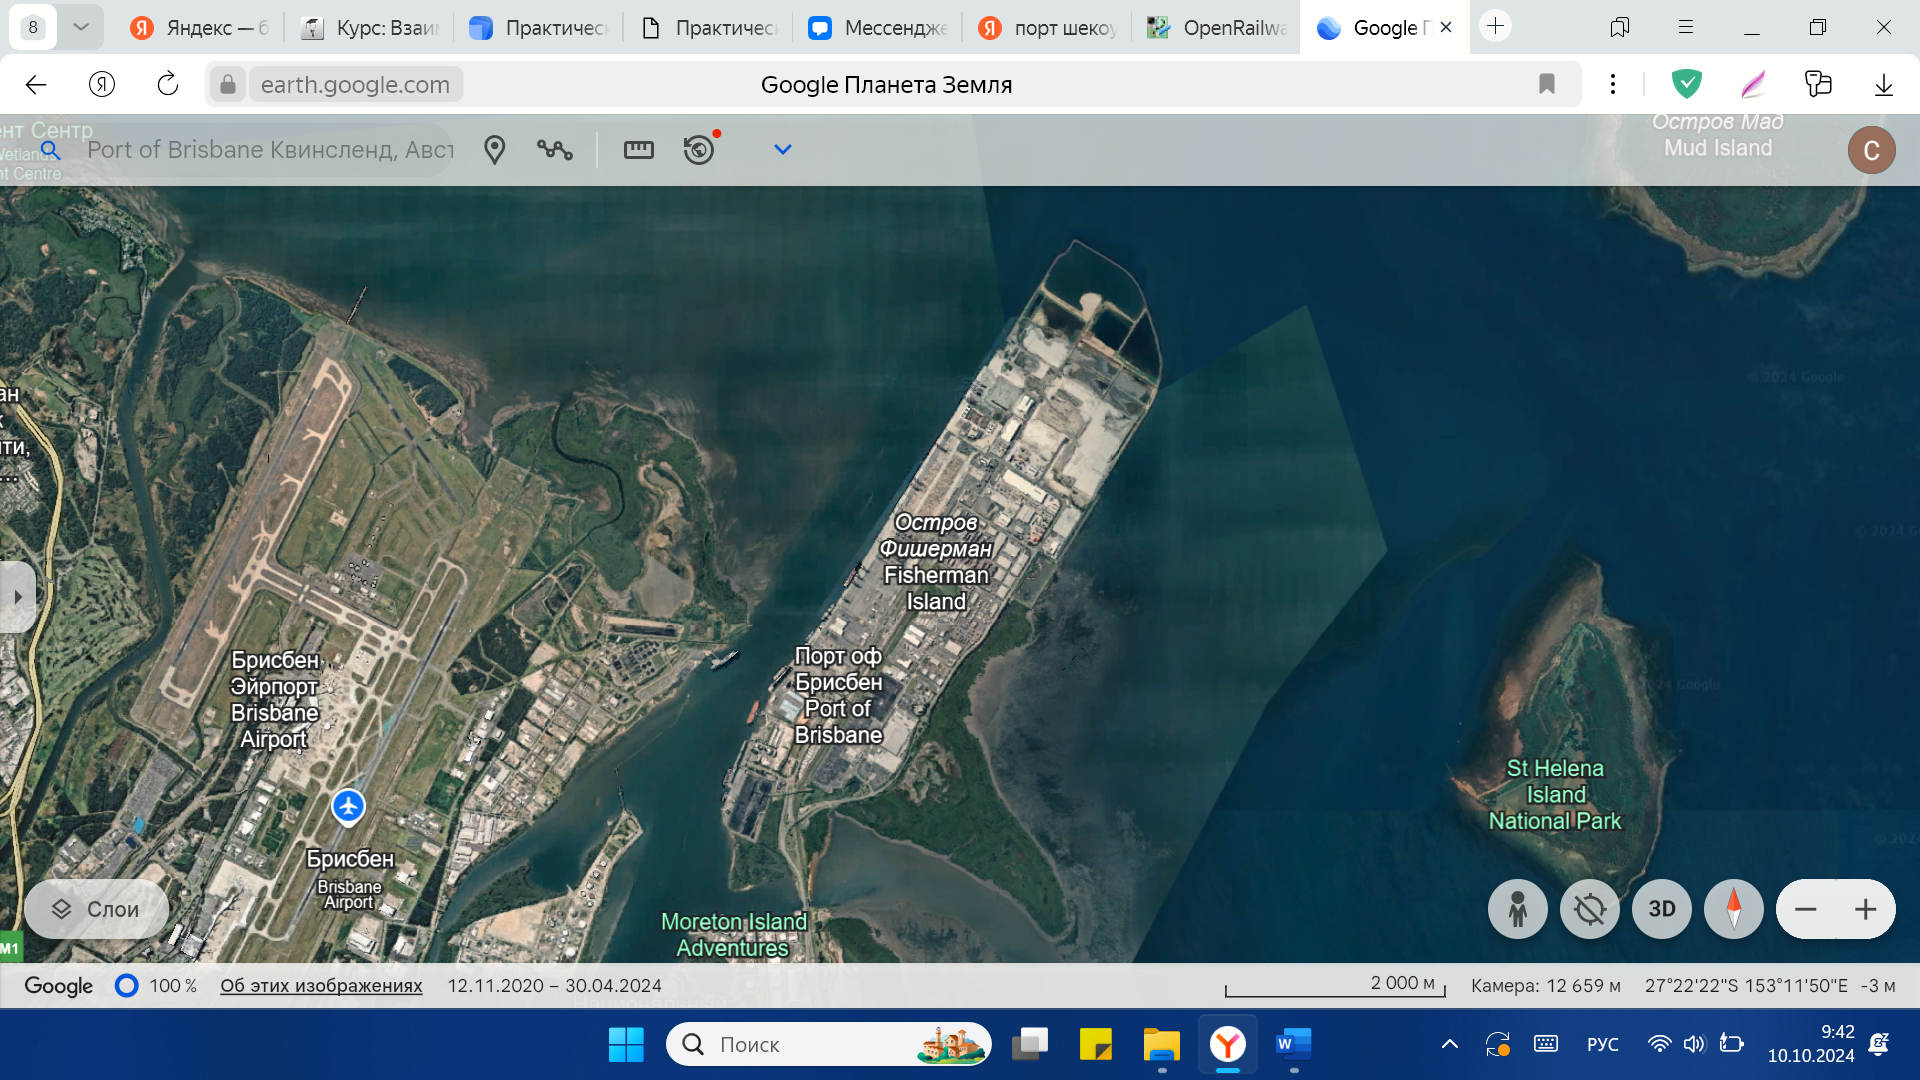The image size is (1920, 1080).
Task: Click the site lock security icon
Action: click(x=228, y=85)
